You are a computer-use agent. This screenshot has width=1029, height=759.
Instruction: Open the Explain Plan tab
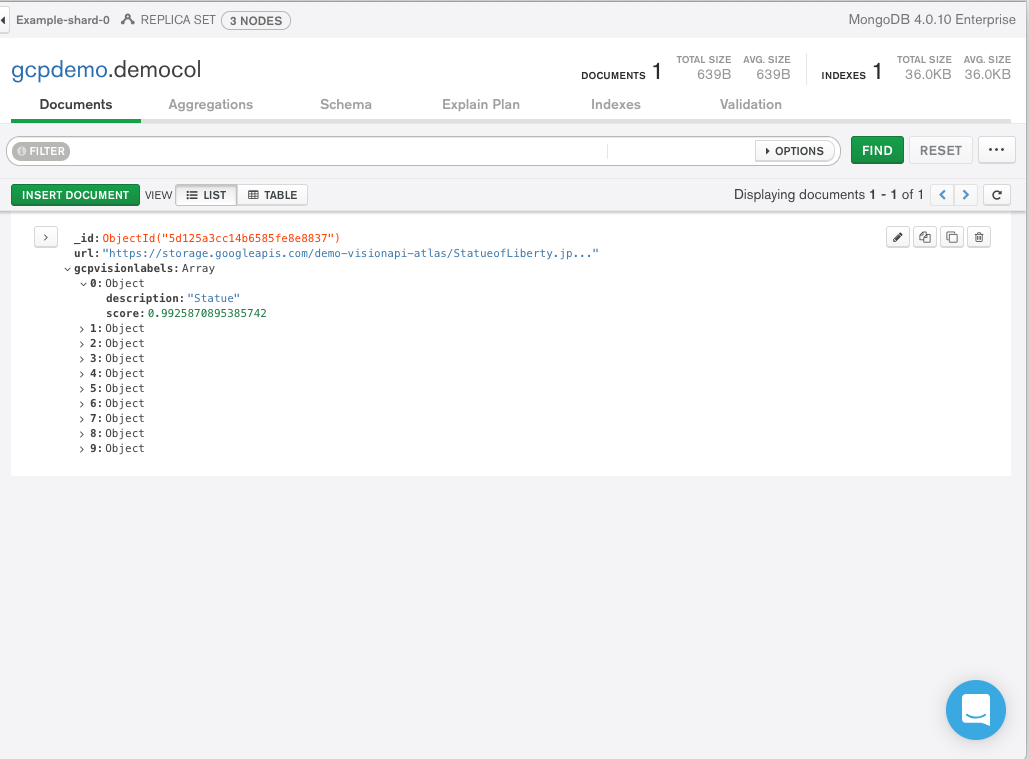tap(481, 104)
